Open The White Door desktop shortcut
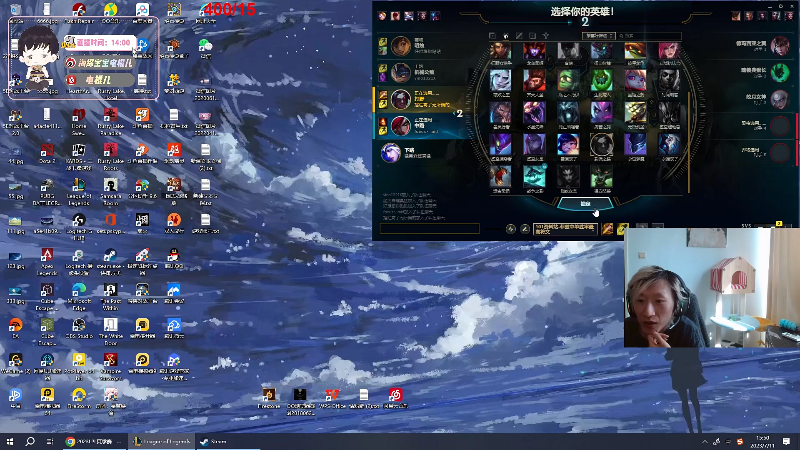 [x=110, y=331]
